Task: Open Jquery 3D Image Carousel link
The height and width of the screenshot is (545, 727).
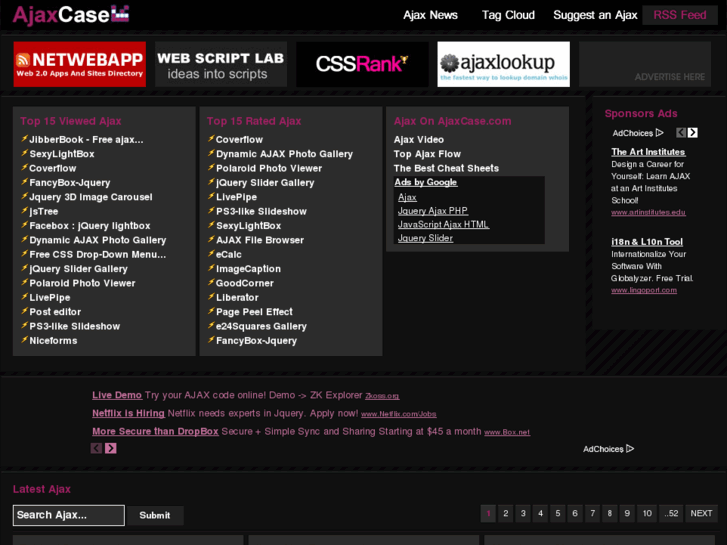Action: click(90, 197)
